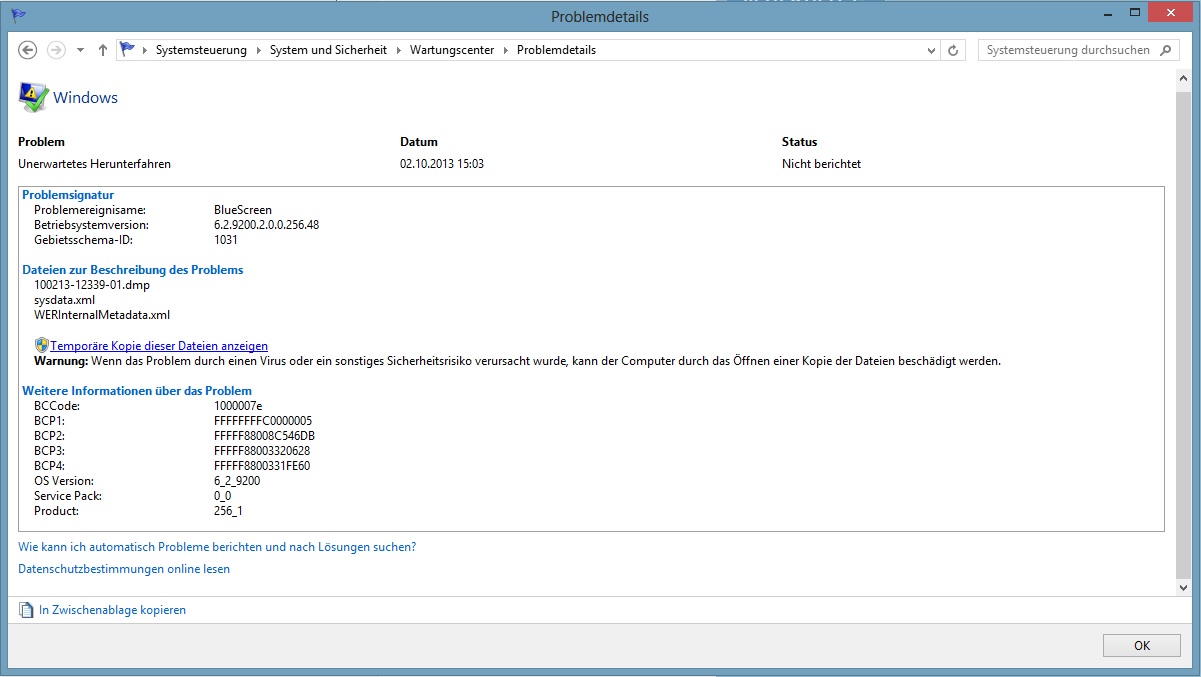The height and width of the screenshot is (677, 1201).
Task: Click the Problemsignatur heading
Action: [x=68, y=195]
